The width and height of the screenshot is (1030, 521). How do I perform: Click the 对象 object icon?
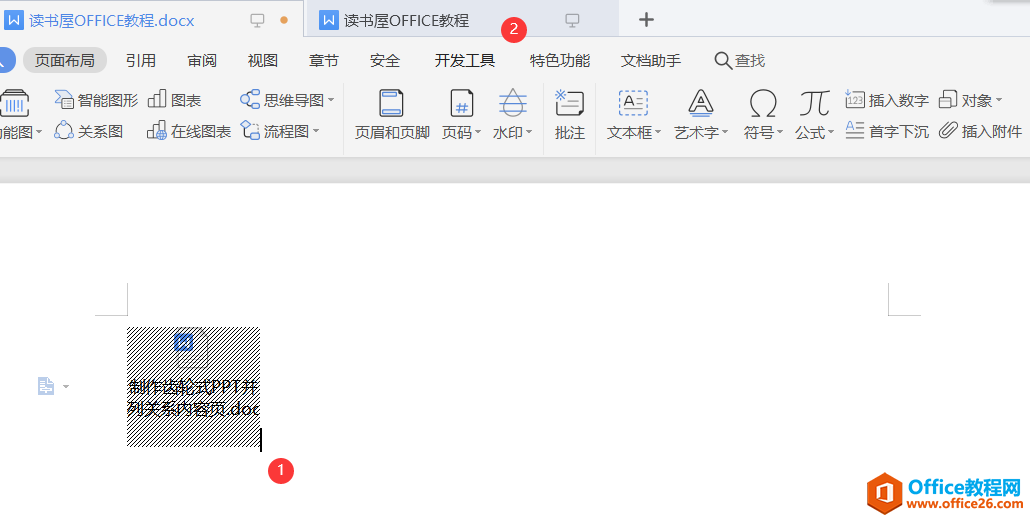click(948, 100)
